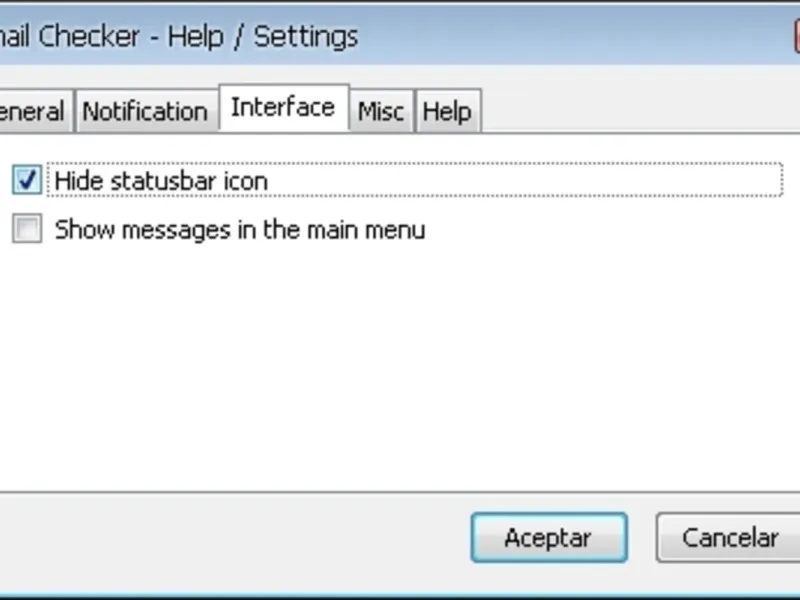Click the "Settings" word in the window title
The height and width of the screenshot is (600, 800).
(305, 37)
